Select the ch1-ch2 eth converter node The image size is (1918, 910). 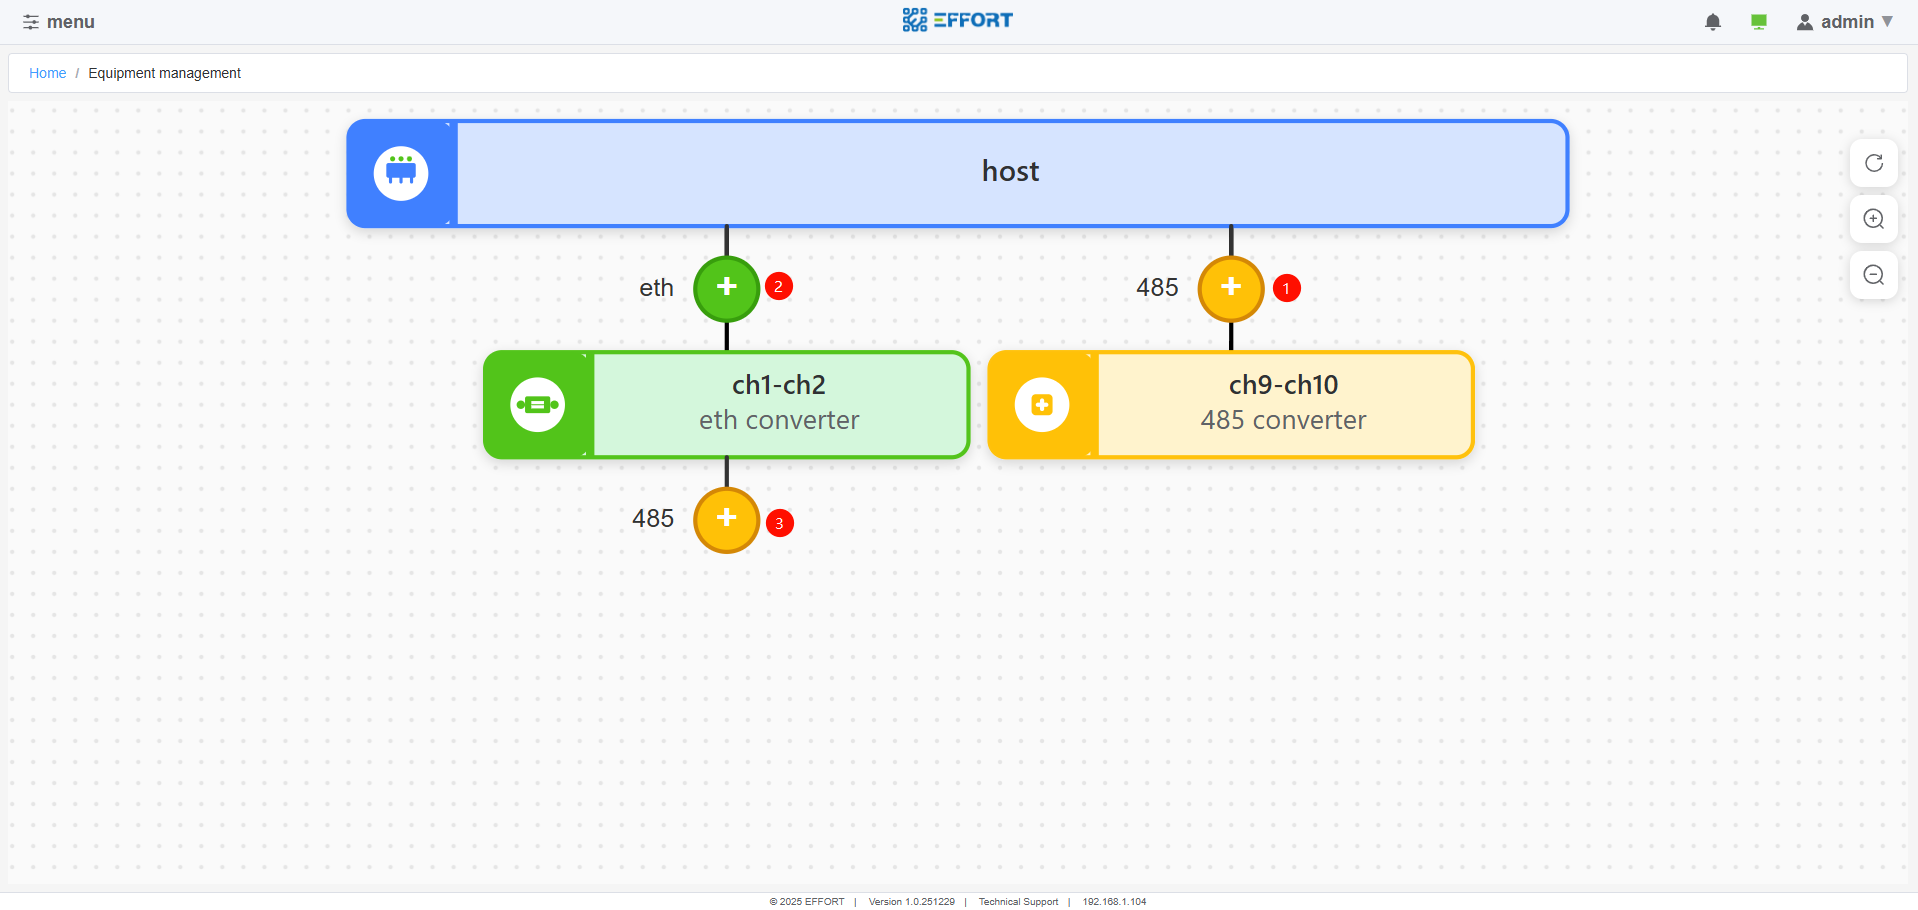coord(779,404)
